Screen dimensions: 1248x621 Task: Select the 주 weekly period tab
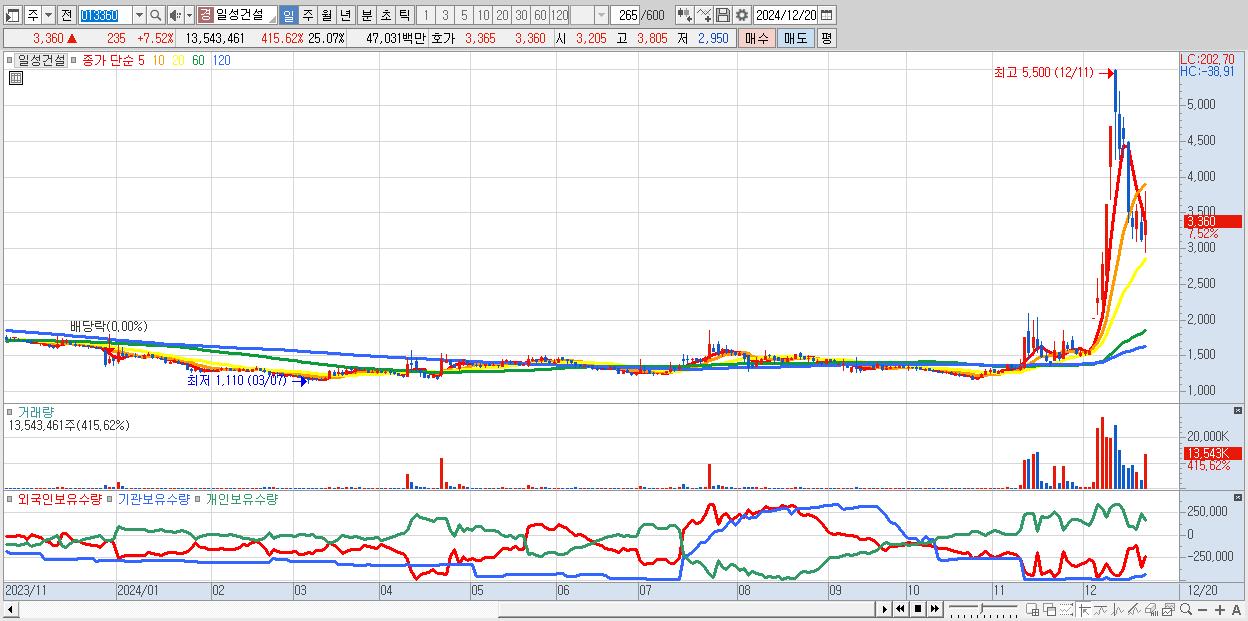307,15
